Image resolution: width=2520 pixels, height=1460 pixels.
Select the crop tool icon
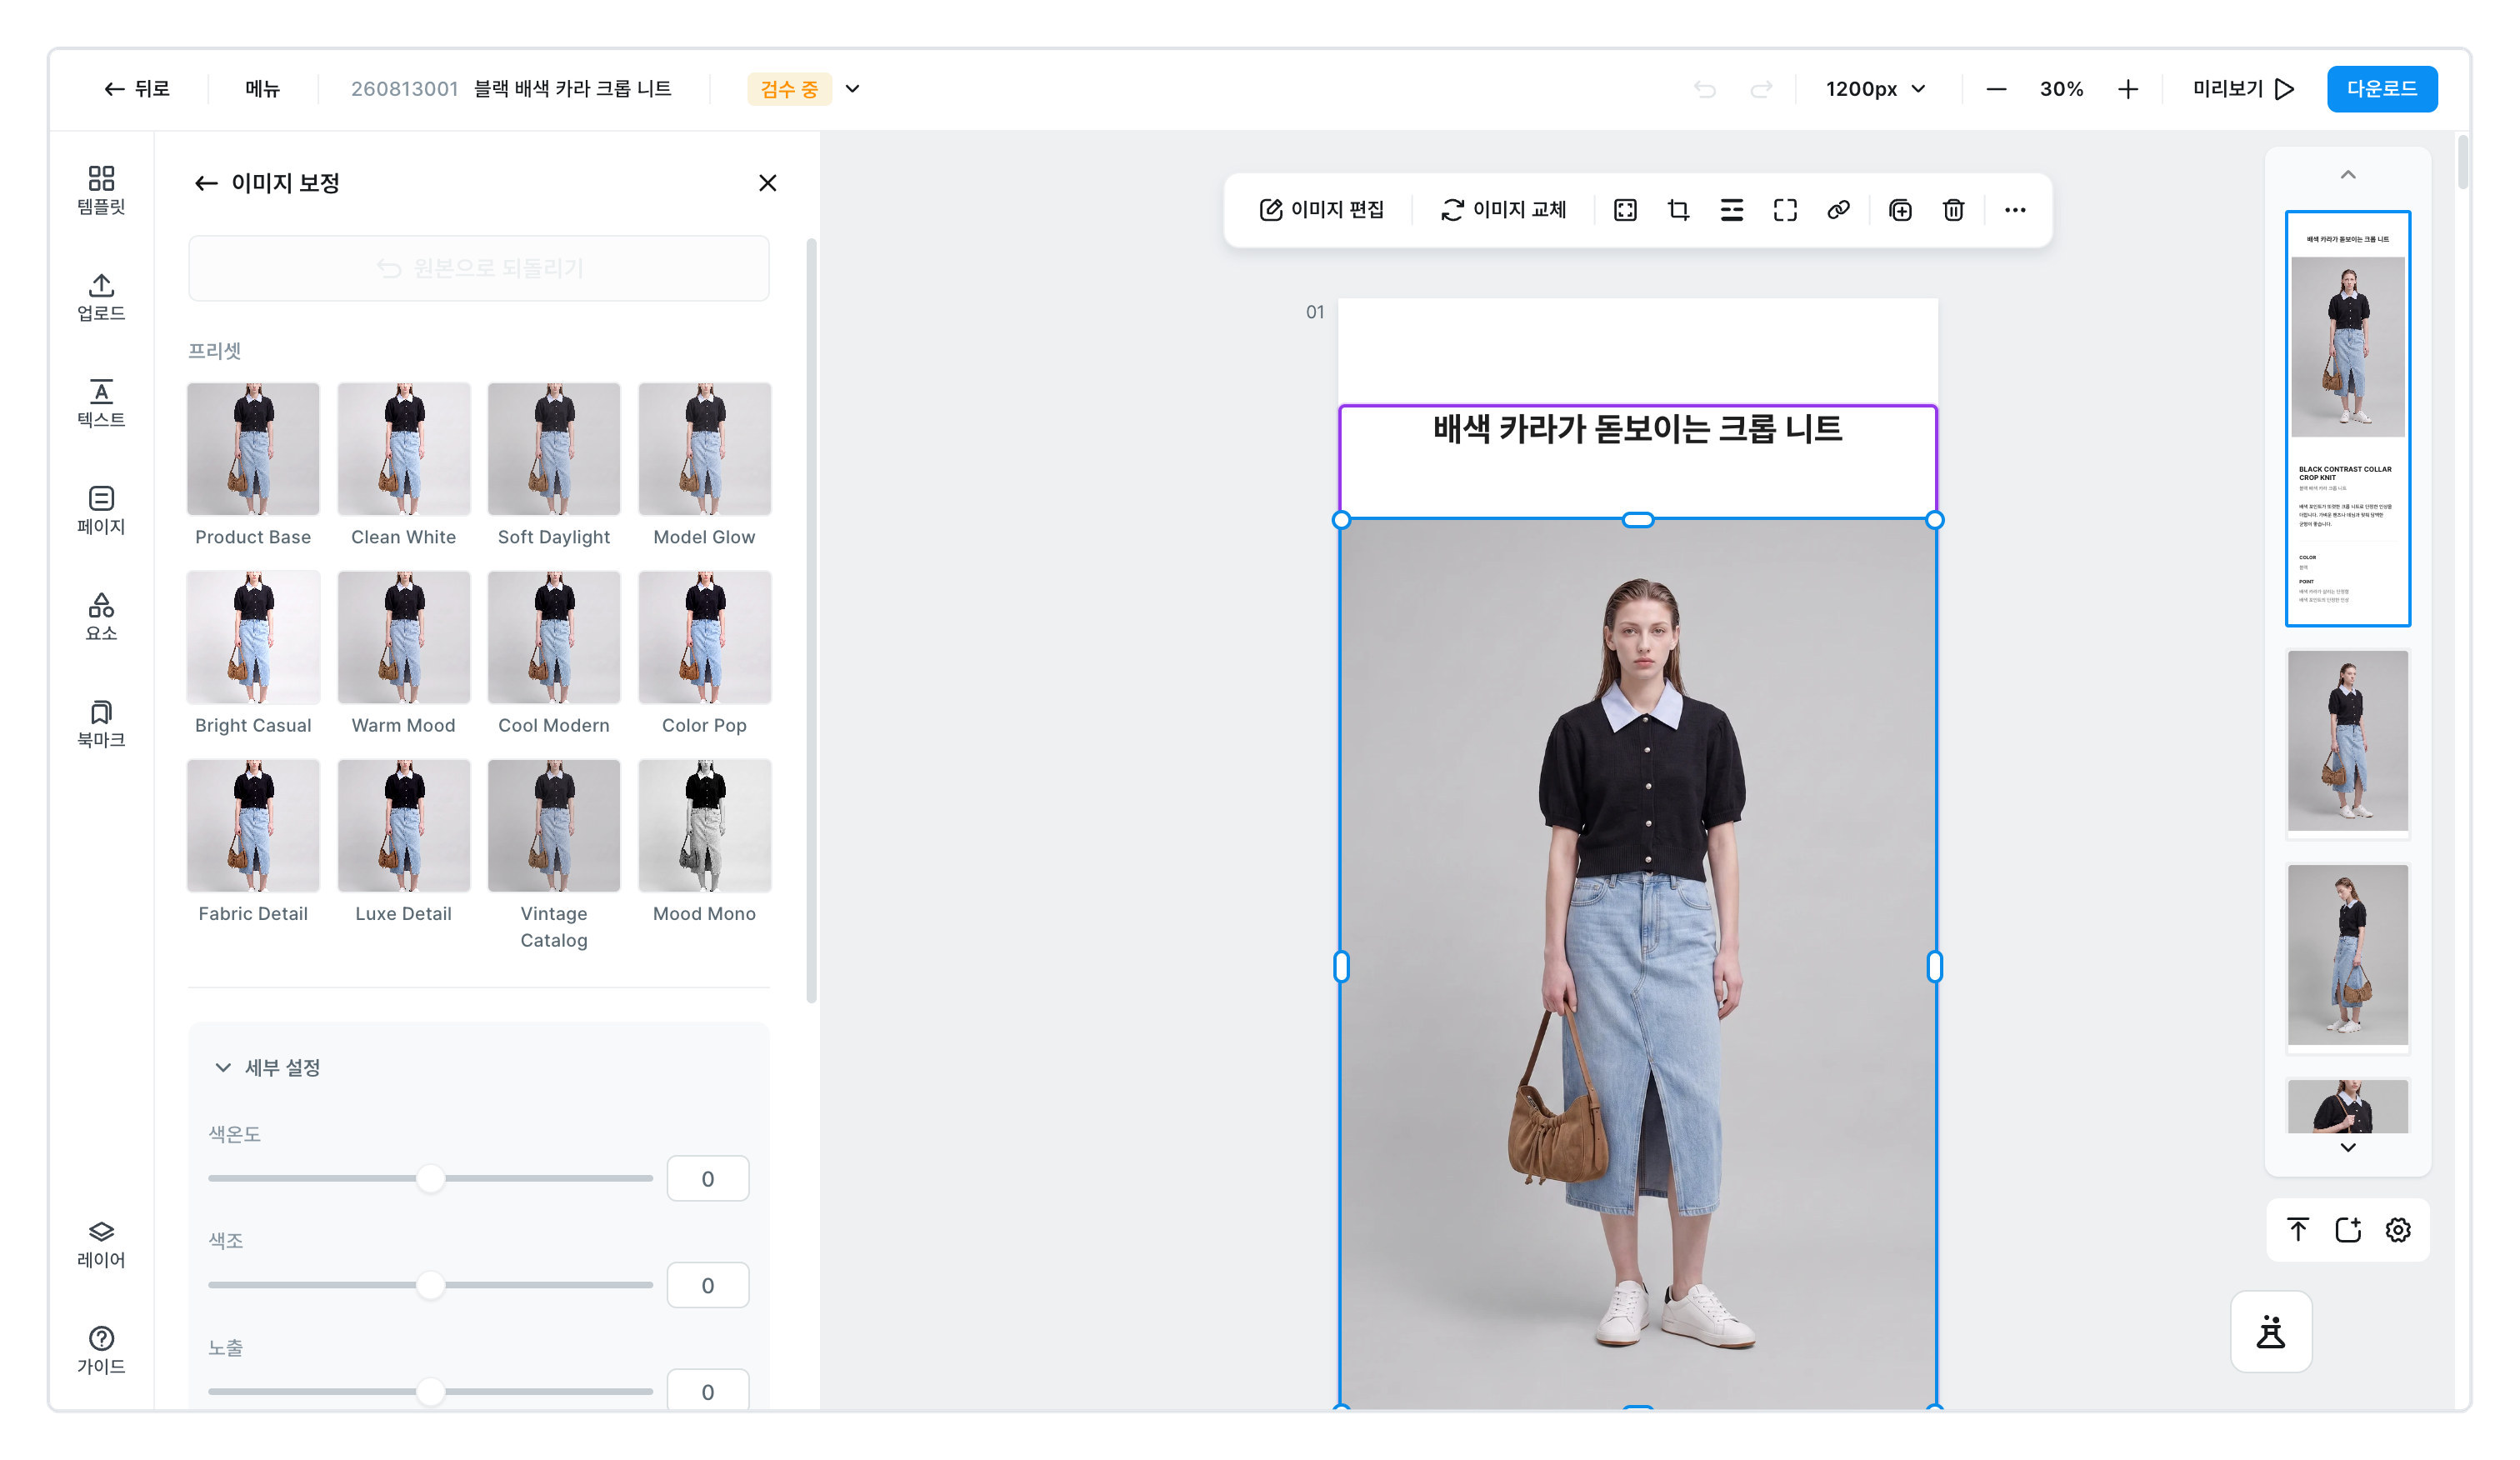click(1678, 210)
